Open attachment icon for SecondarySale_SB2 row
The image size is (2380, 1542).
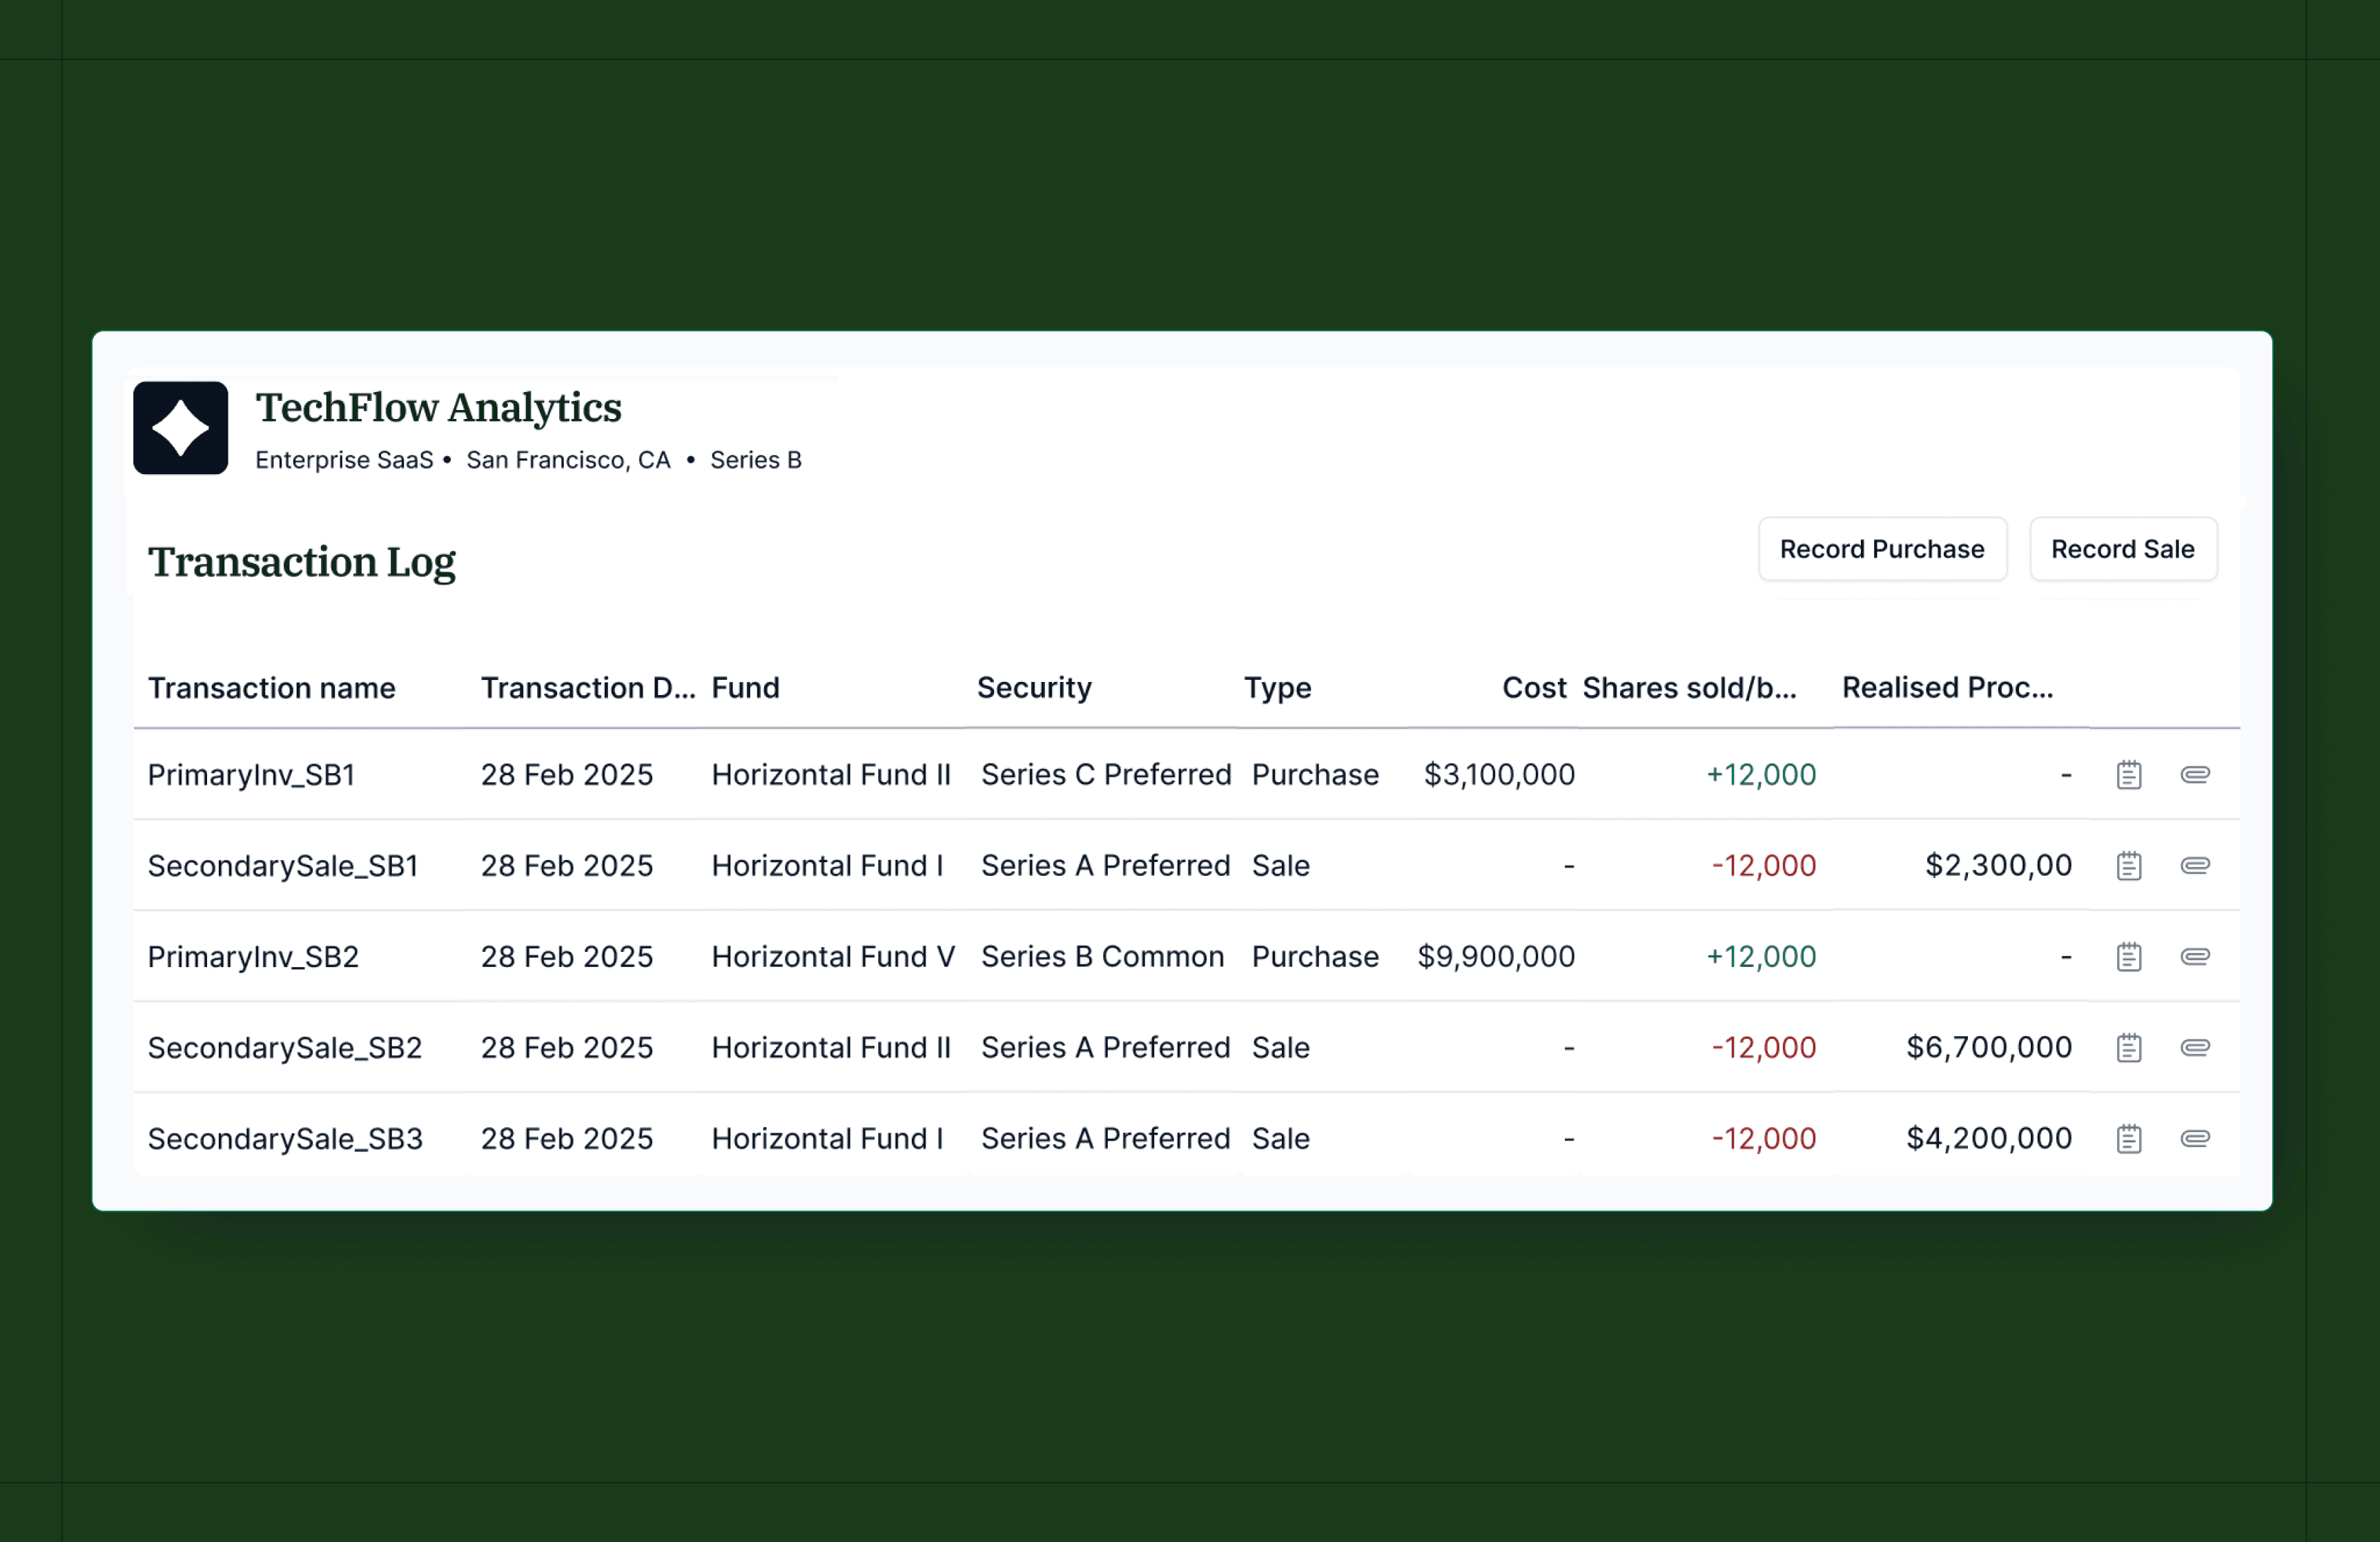pos(2194,1048)
